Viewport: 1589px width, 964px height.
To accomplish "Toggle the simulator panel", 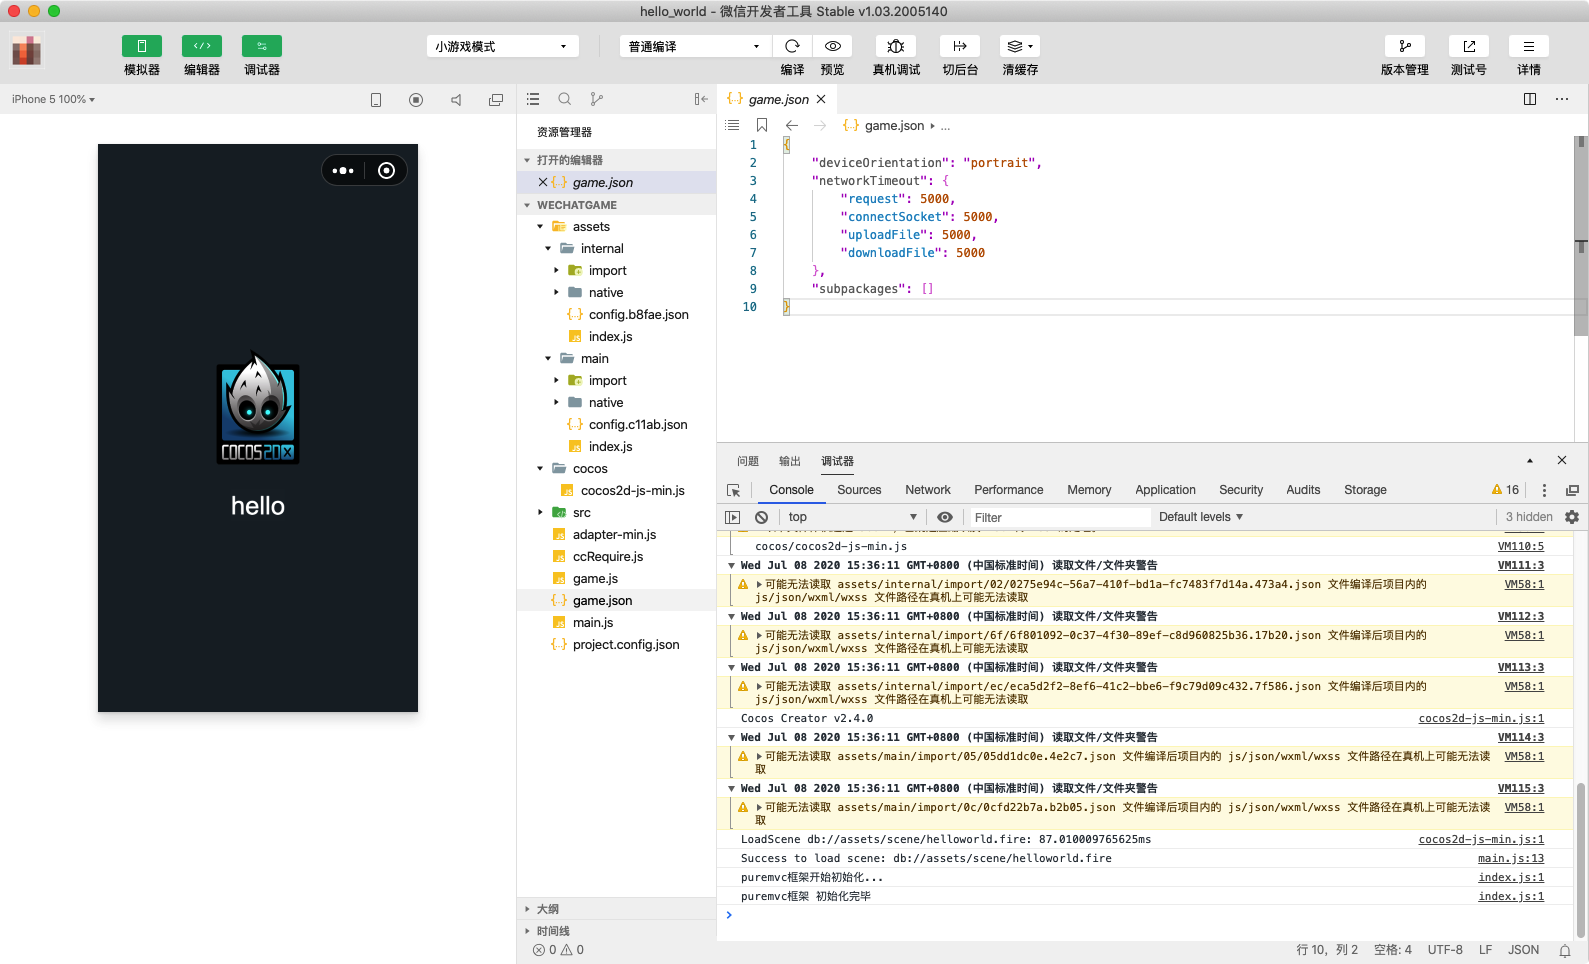I will pyautogui.click(x=142, y=46).
